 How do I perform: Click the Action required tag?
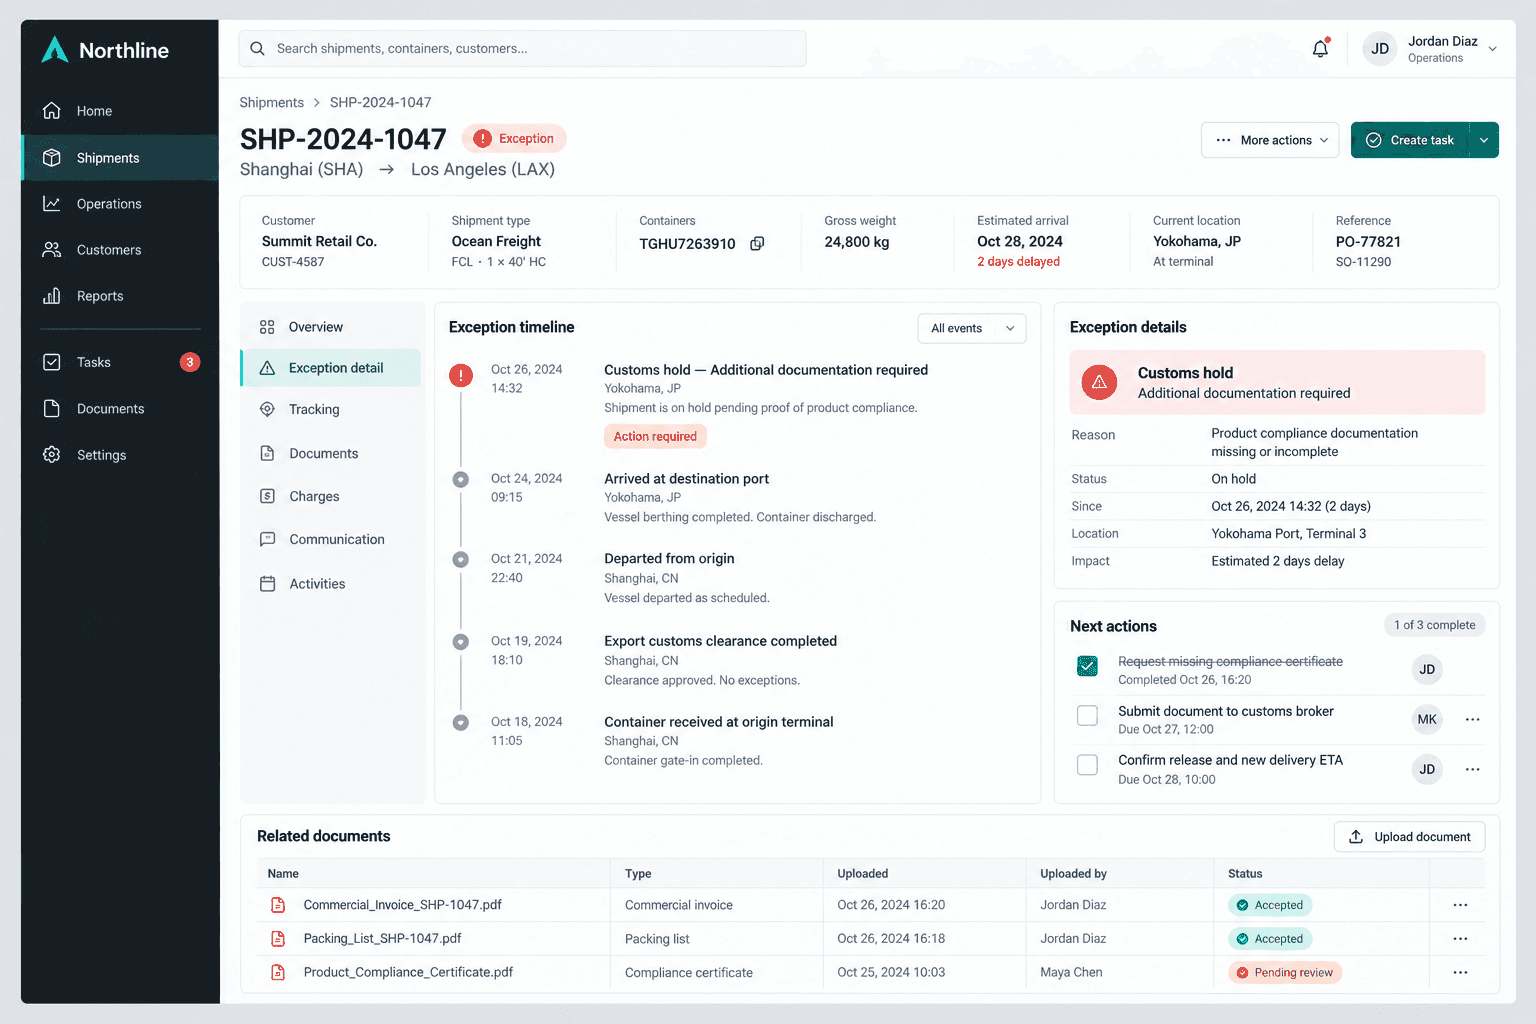(655, 437)
